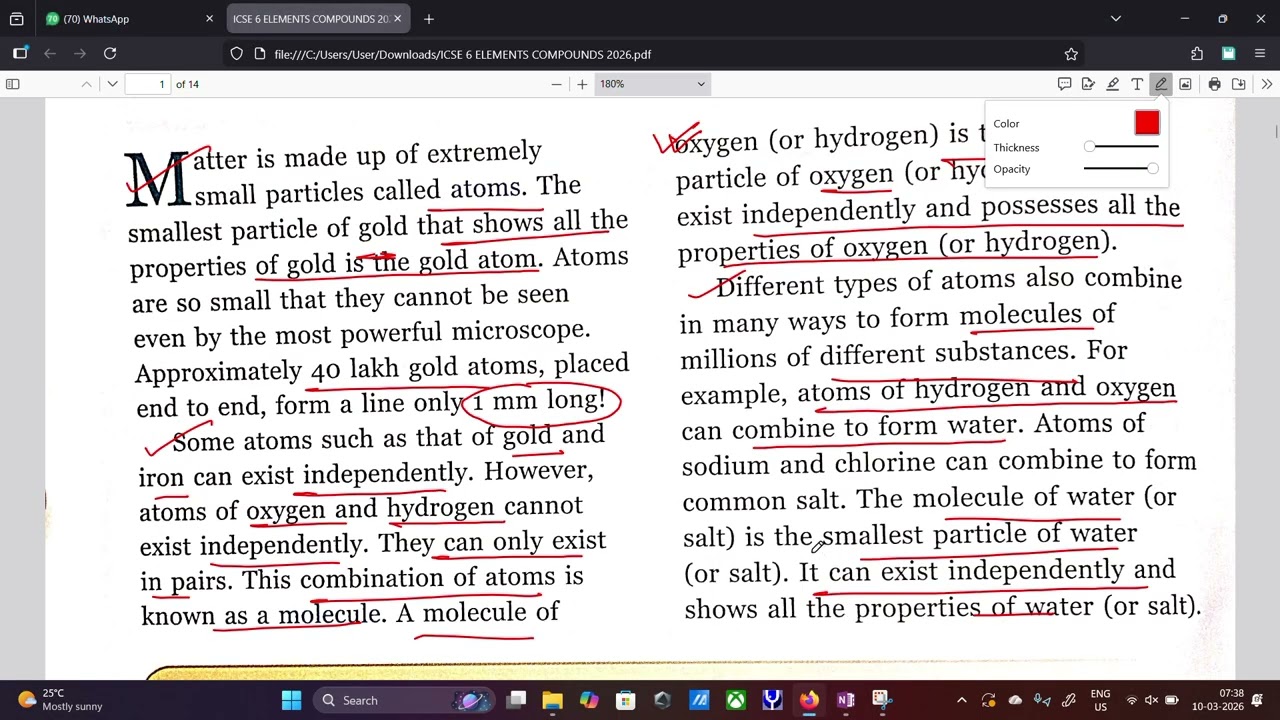Screen dimensions: 1280x720
Task: Open Microsoft Store from taskbar
Action: click(x=626, y=700)
